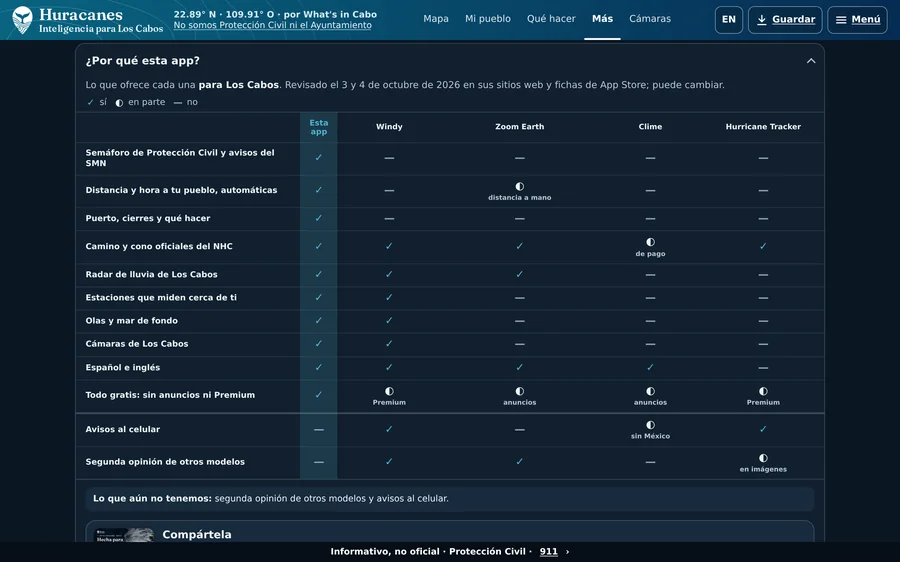Viewport: 900px width, 562px height.
Task: Click 'Lo que aún no tenemos' note
Action: click(x=449, y=499)
